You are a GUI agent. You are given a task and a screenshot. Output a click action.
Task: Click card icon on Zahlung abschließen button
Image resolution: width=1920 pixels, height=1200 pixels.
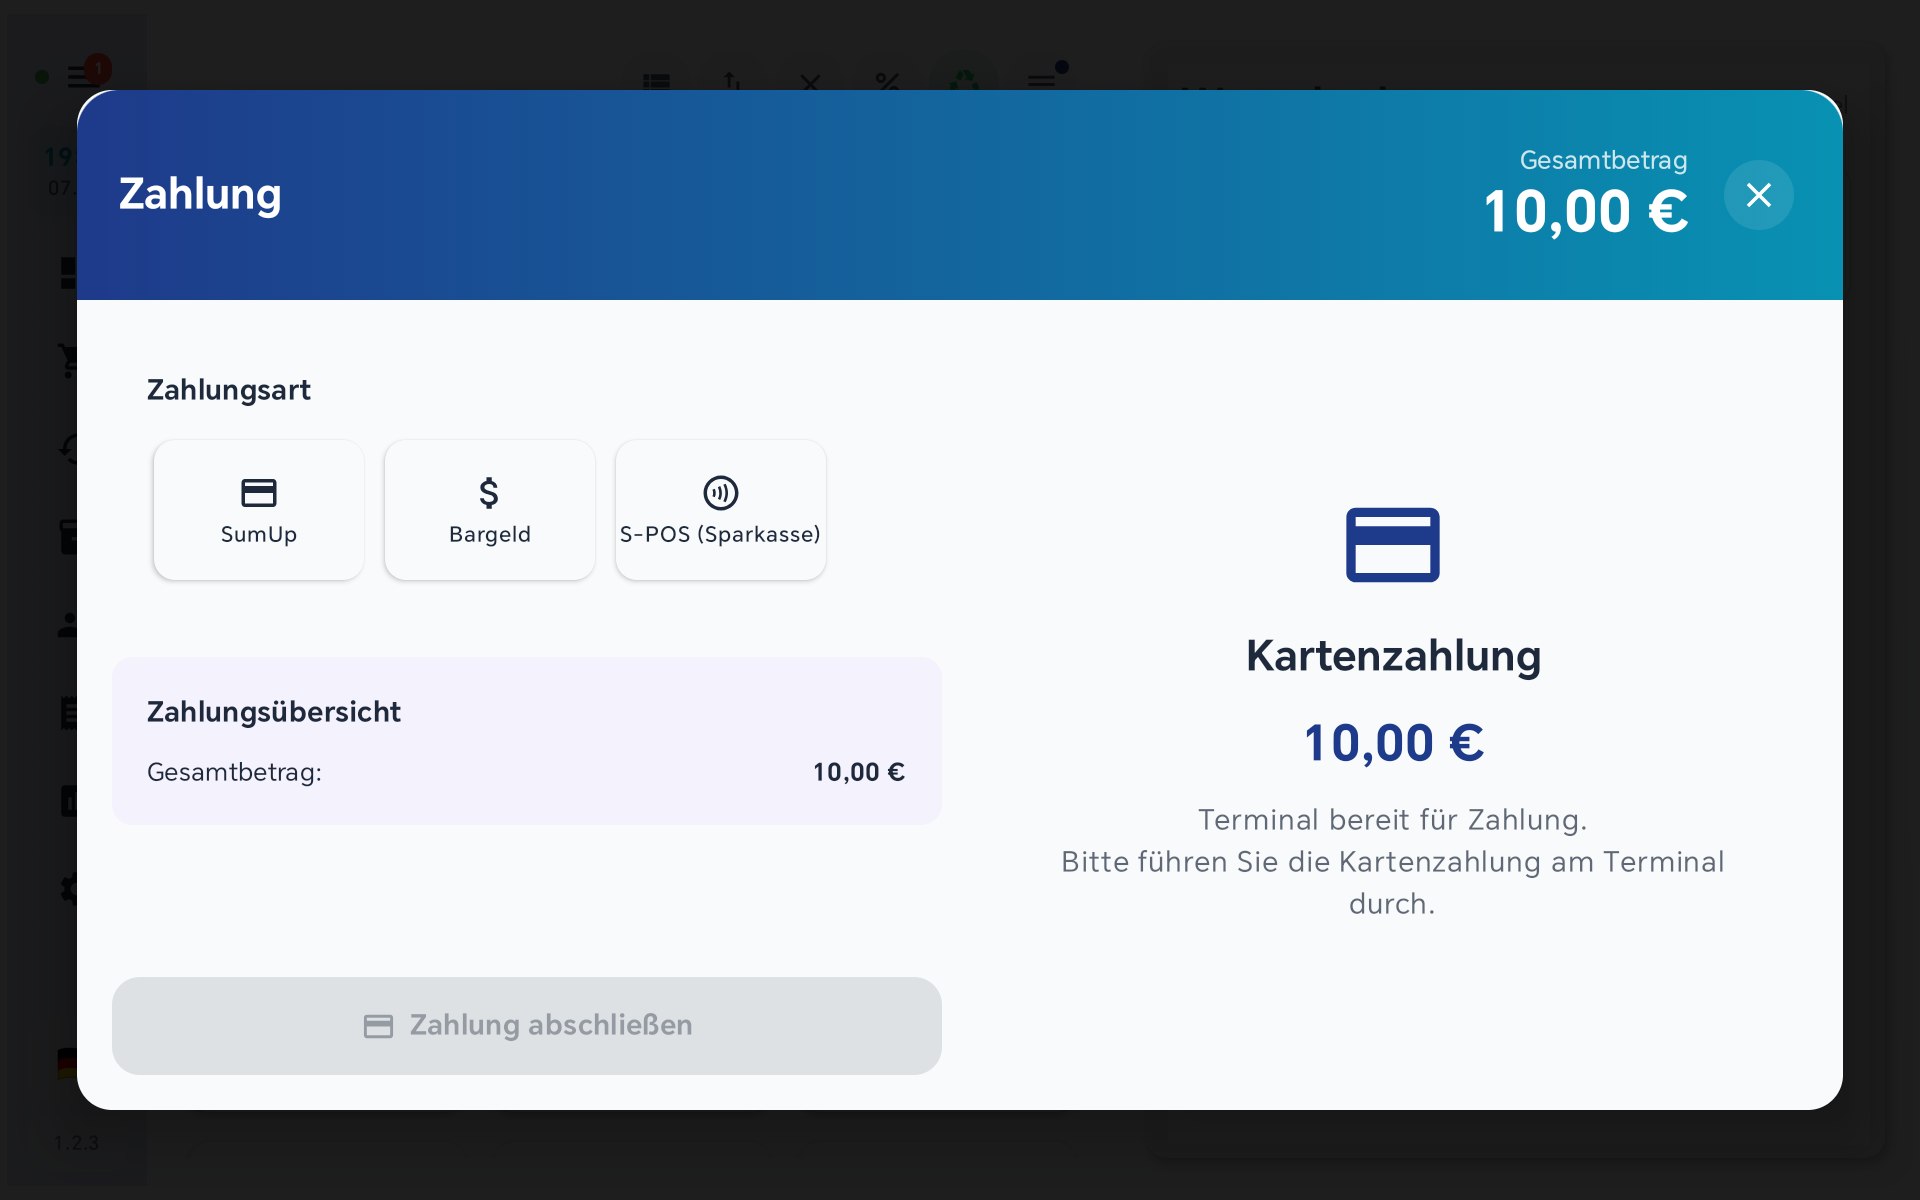coord(378,1026)
